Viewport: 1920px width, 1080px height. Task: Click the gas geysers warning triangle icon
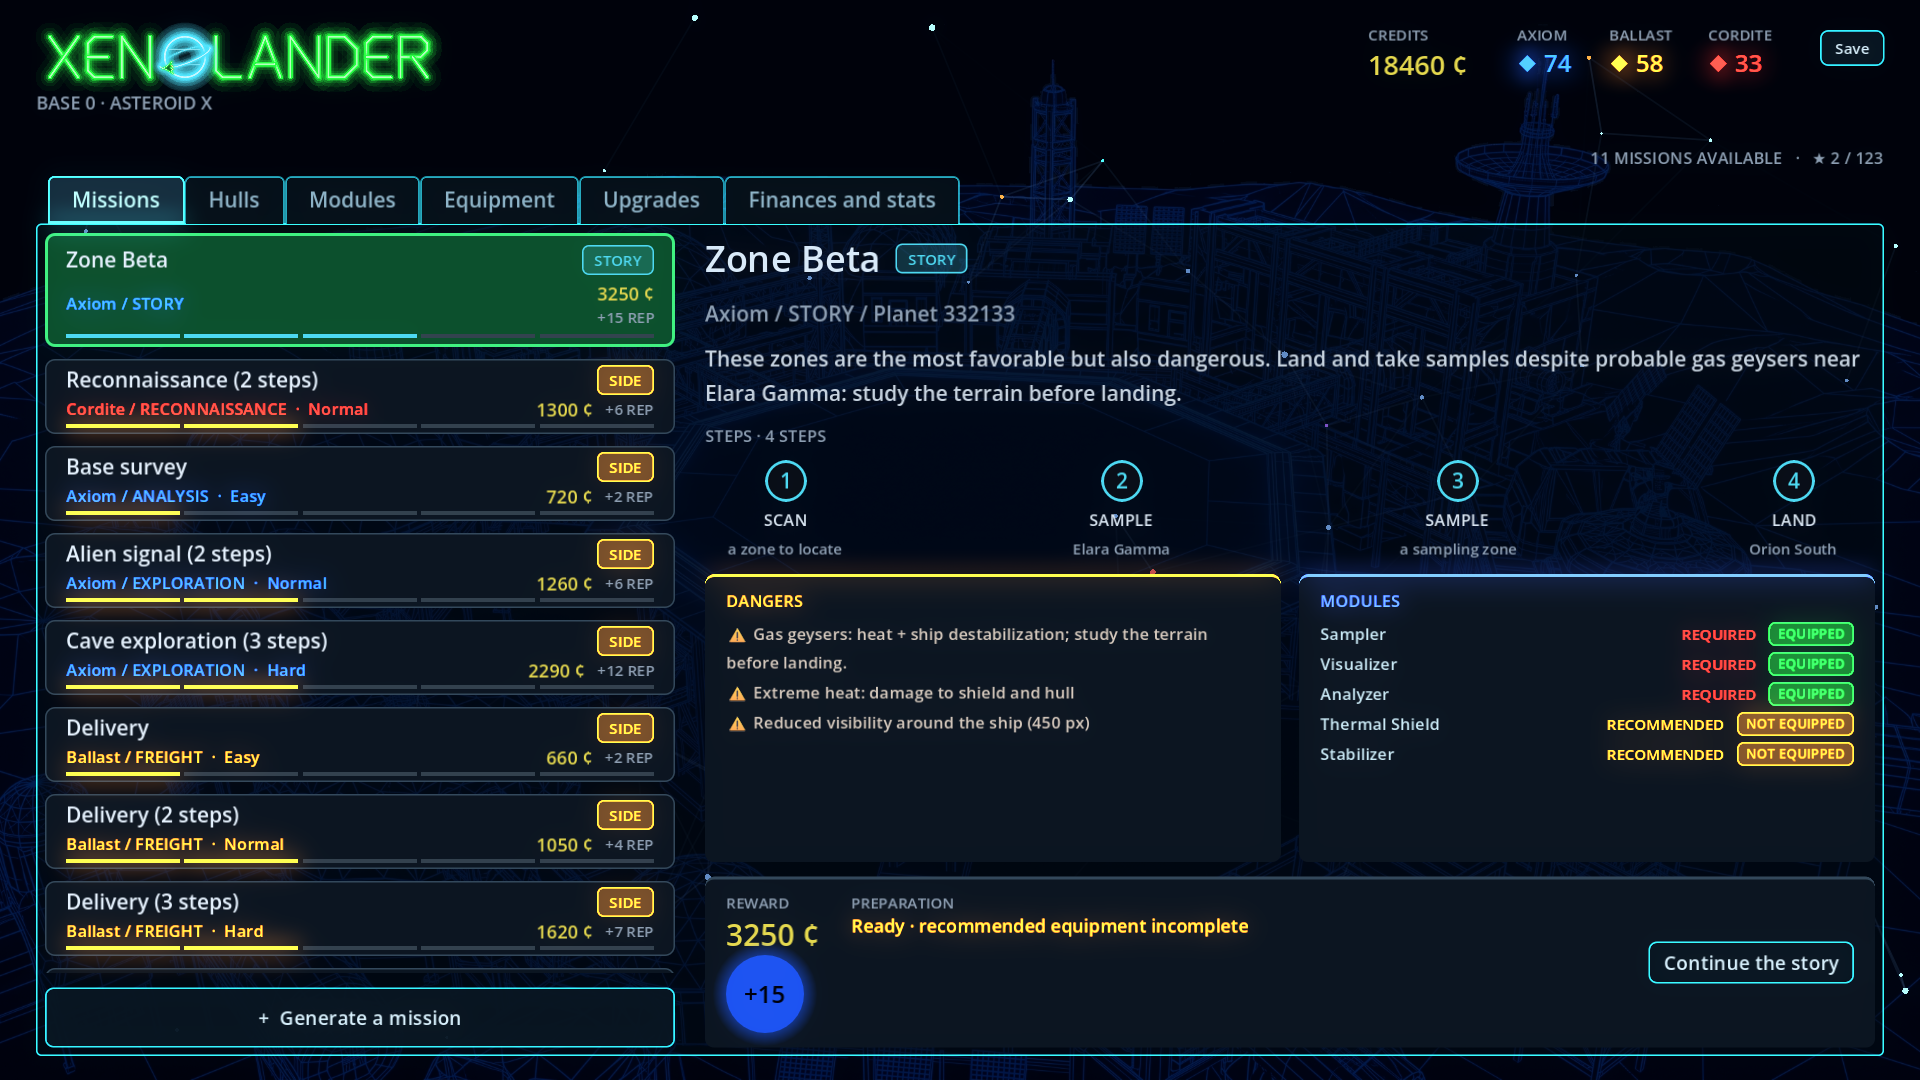pos(737,635)
